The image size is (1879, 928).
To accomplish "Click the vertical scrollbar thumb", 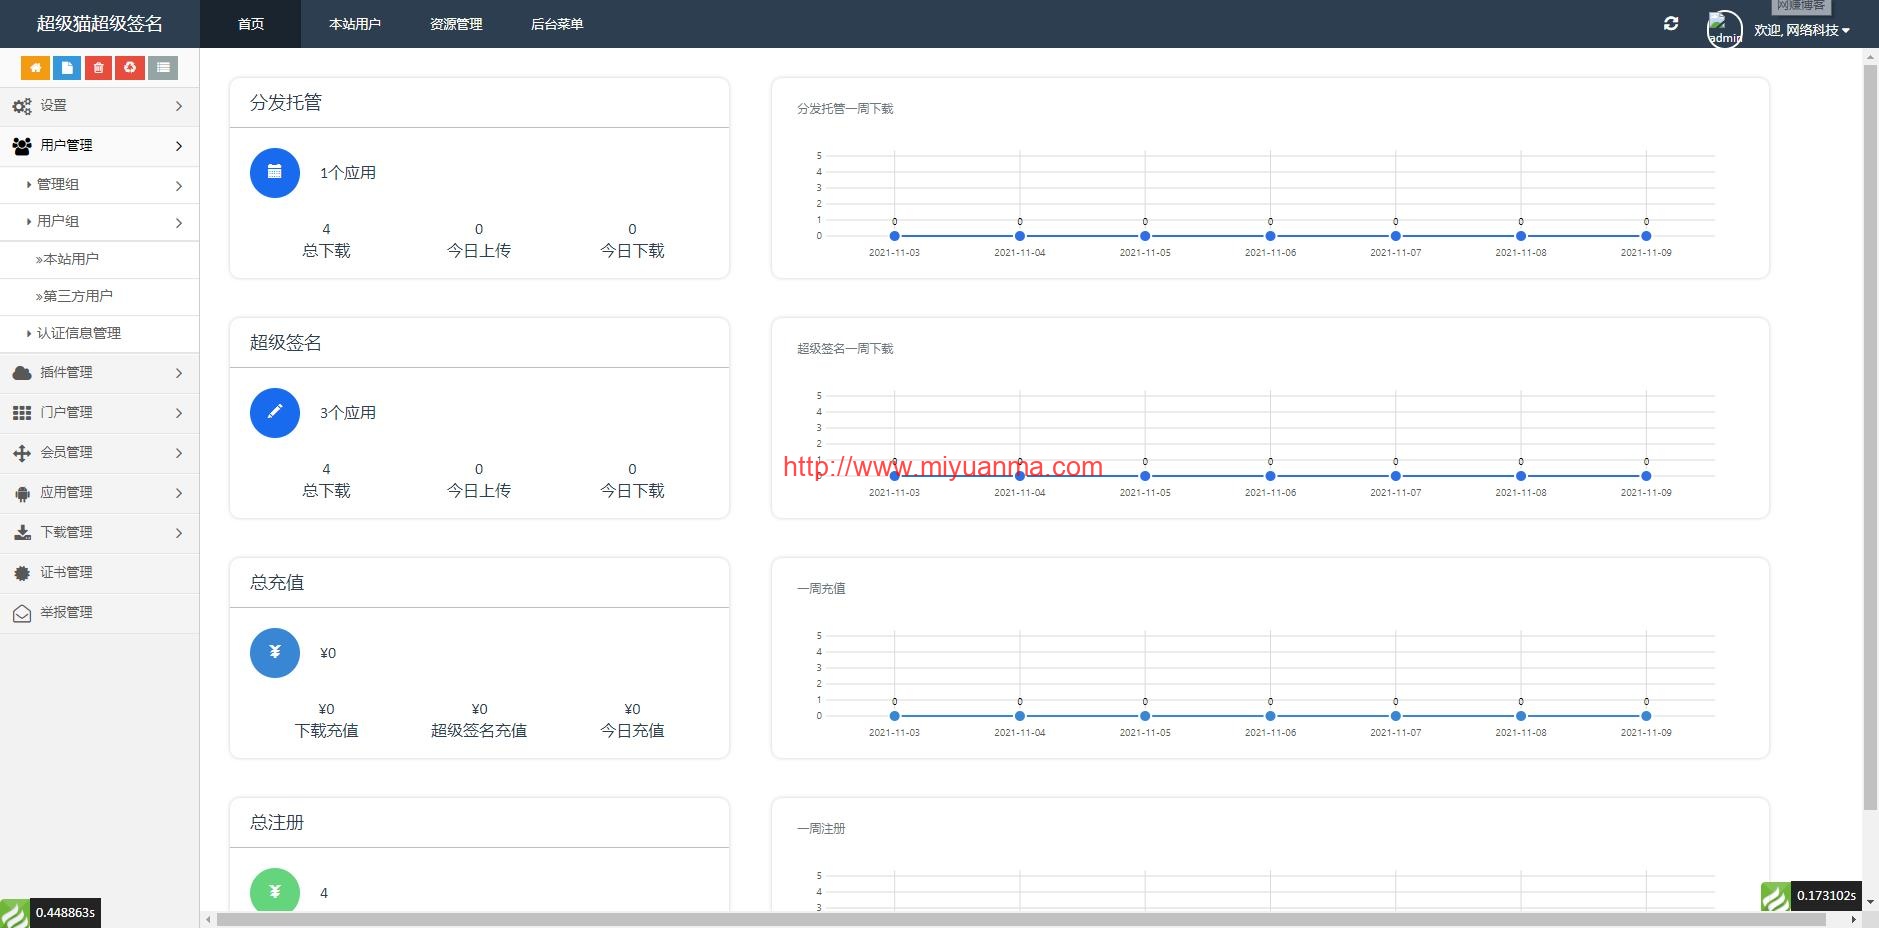I will (x=1870, y=438).
